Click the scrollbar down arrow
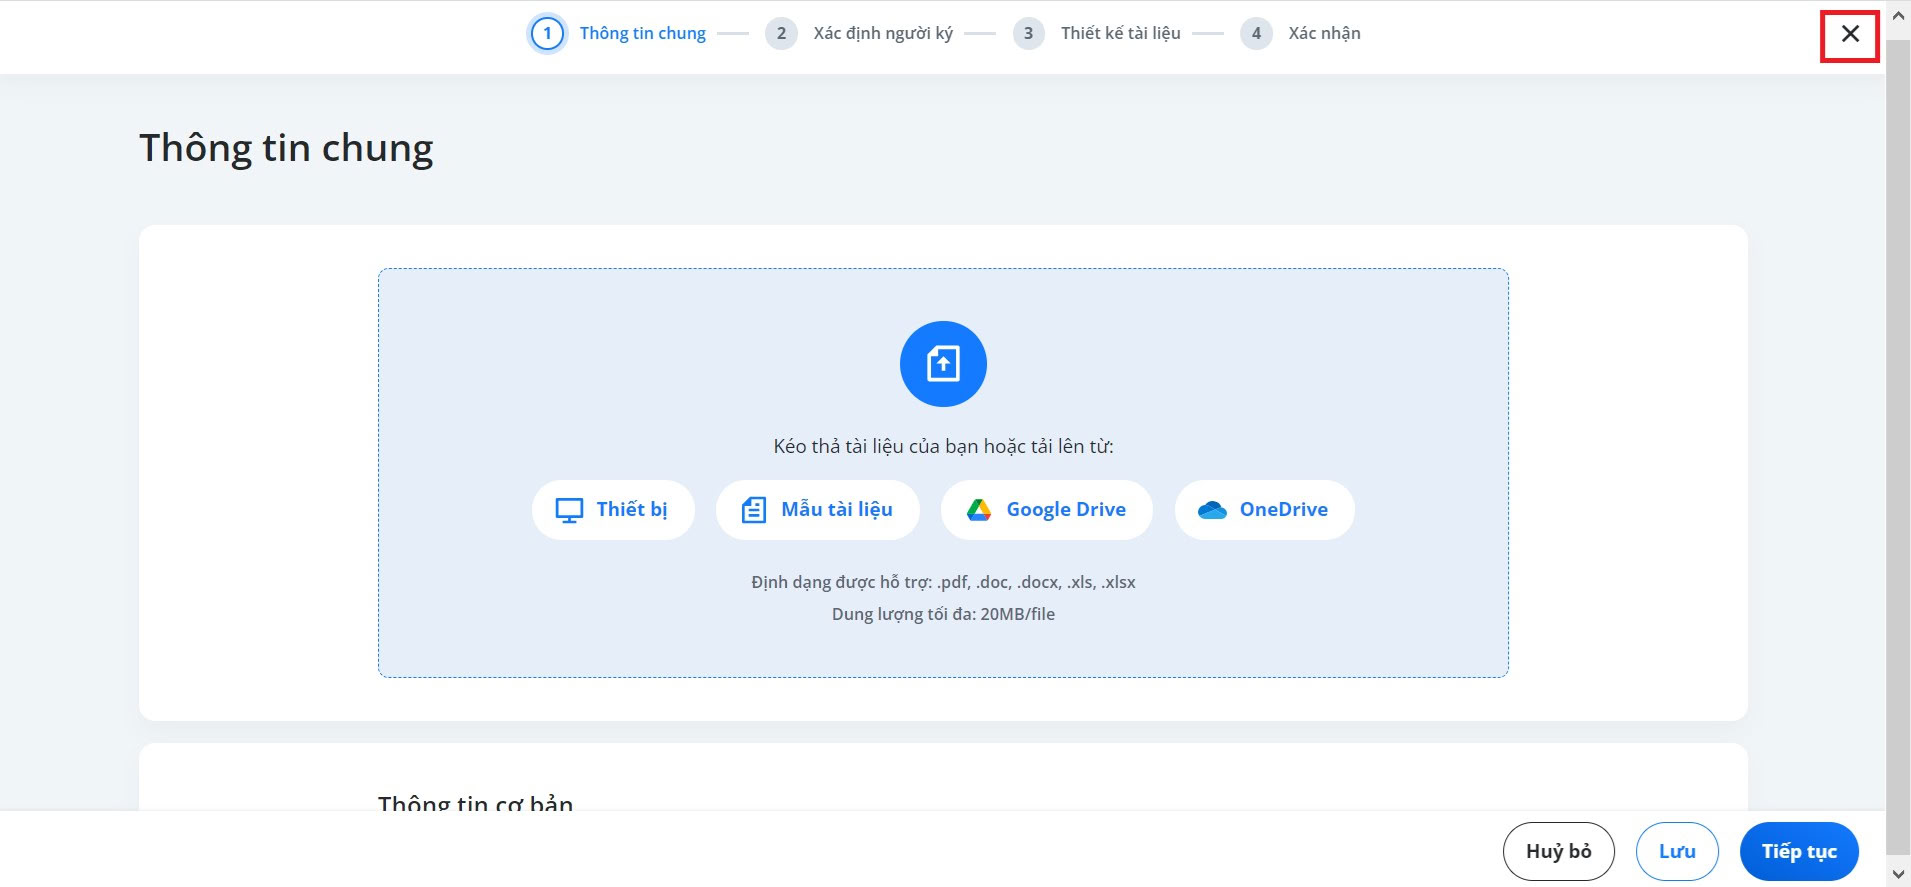 click(x=1898, y=874)
